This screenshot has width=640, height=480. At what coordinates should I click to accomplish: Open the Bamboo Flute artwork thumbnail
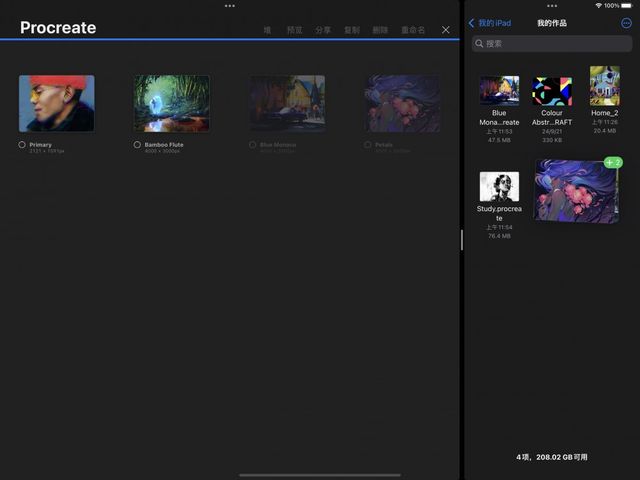[x=172, y=103]
